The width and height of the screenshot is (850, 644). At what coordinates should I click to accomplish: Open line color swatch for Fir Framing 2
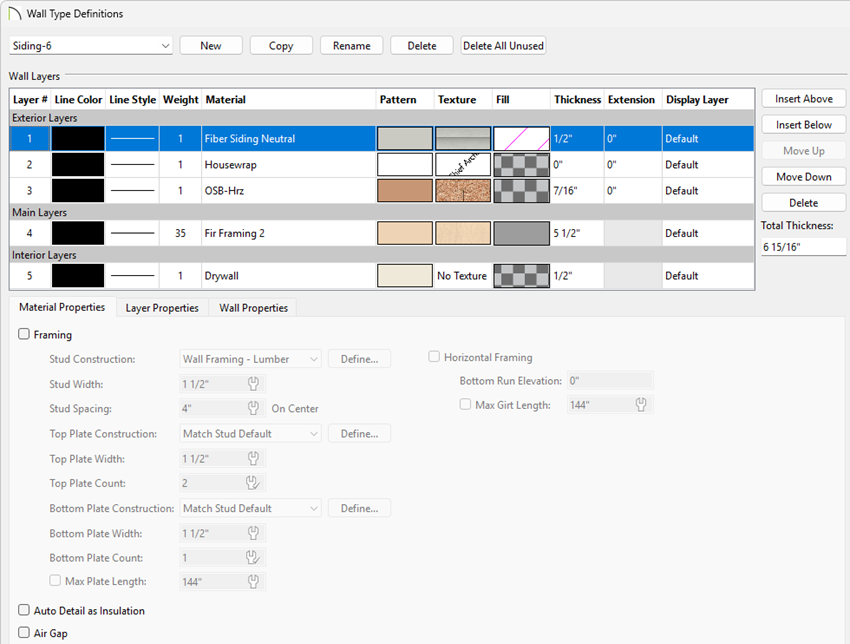tap(78, 233)
